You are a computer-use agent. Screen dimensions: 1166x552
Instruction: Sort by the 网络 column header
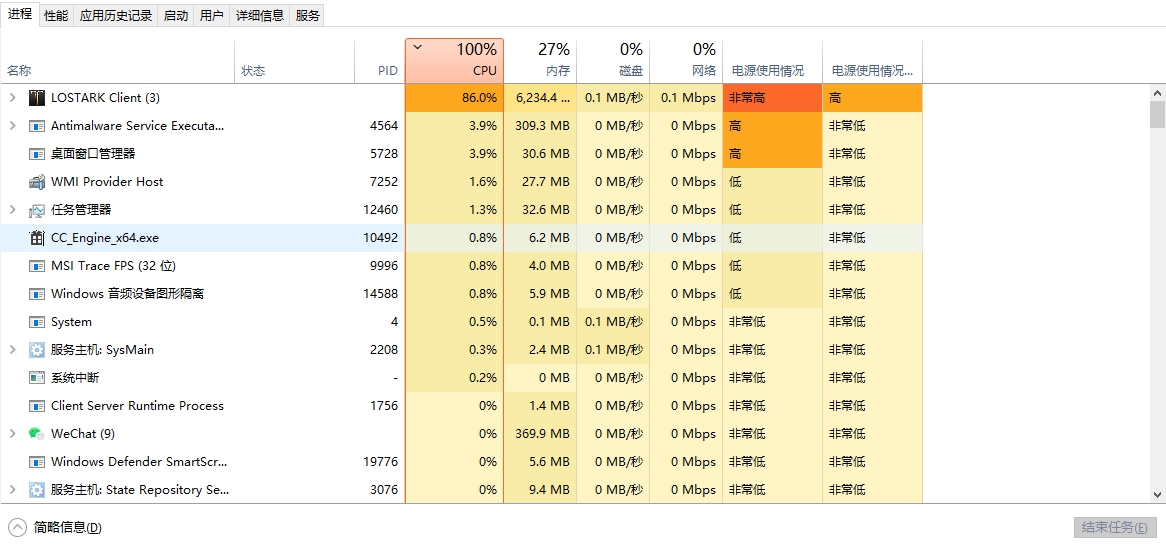pos(686,60)
